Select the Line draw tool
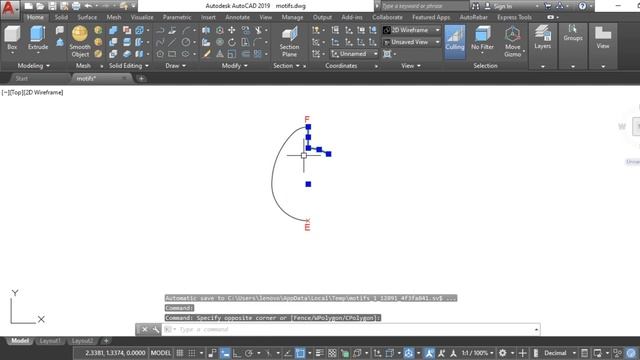The width and height of the screenshot is (640, 360). pyautogui.click(x=172, y=42)
